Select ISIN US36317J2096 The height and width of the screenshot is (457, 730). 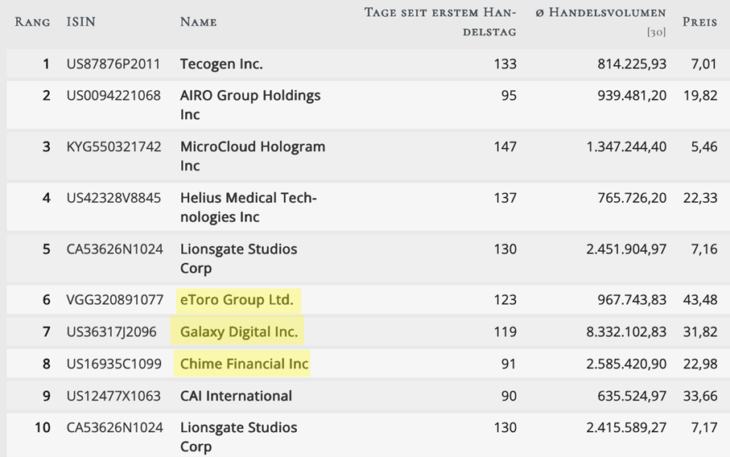pos(111,332)
